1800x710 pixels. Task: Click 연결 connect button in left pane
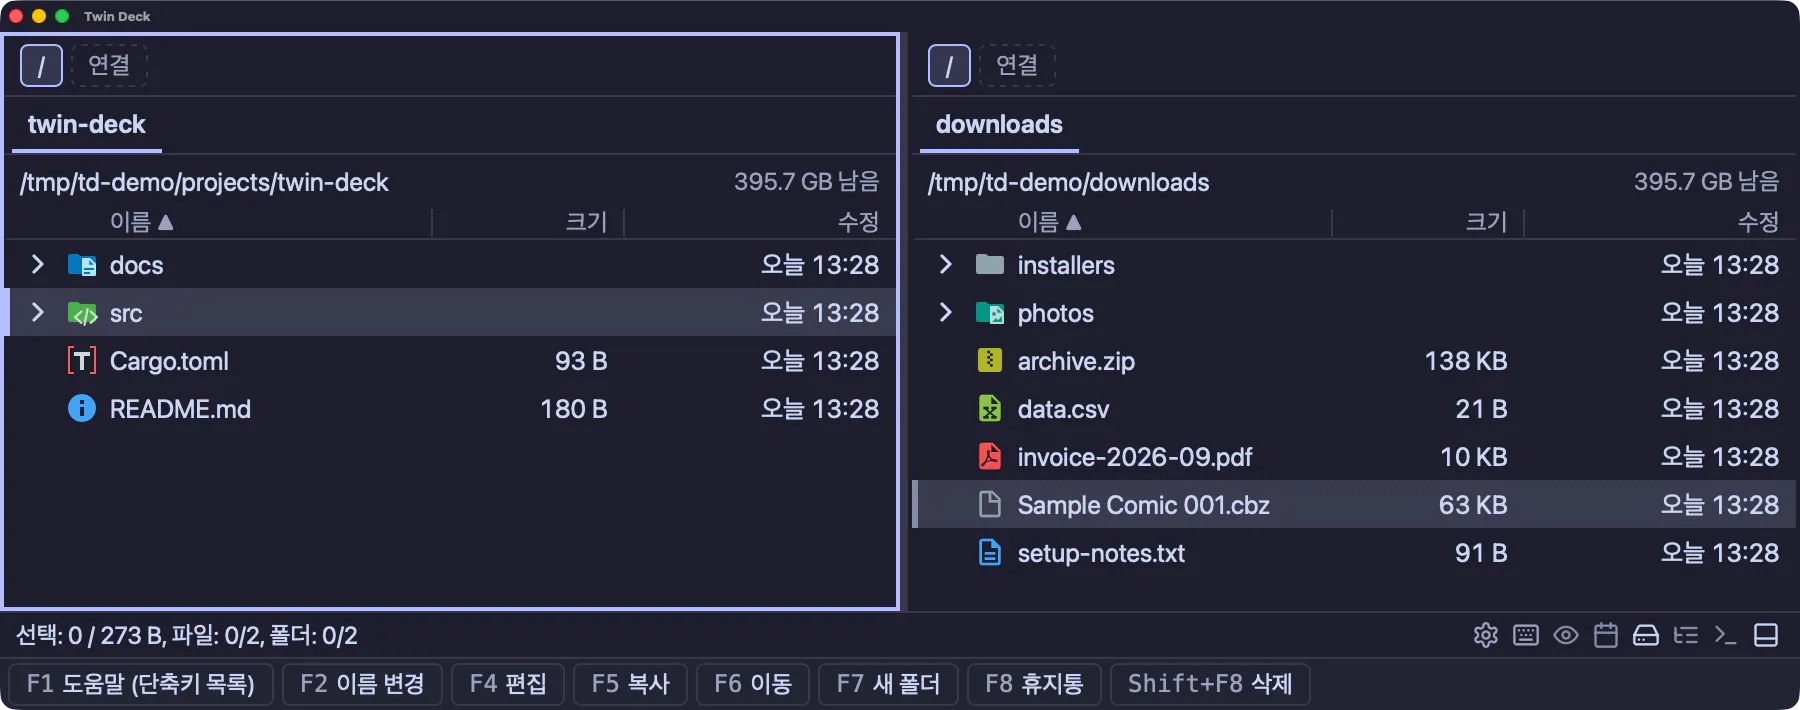pyautogui.click(x=109, y=66)
